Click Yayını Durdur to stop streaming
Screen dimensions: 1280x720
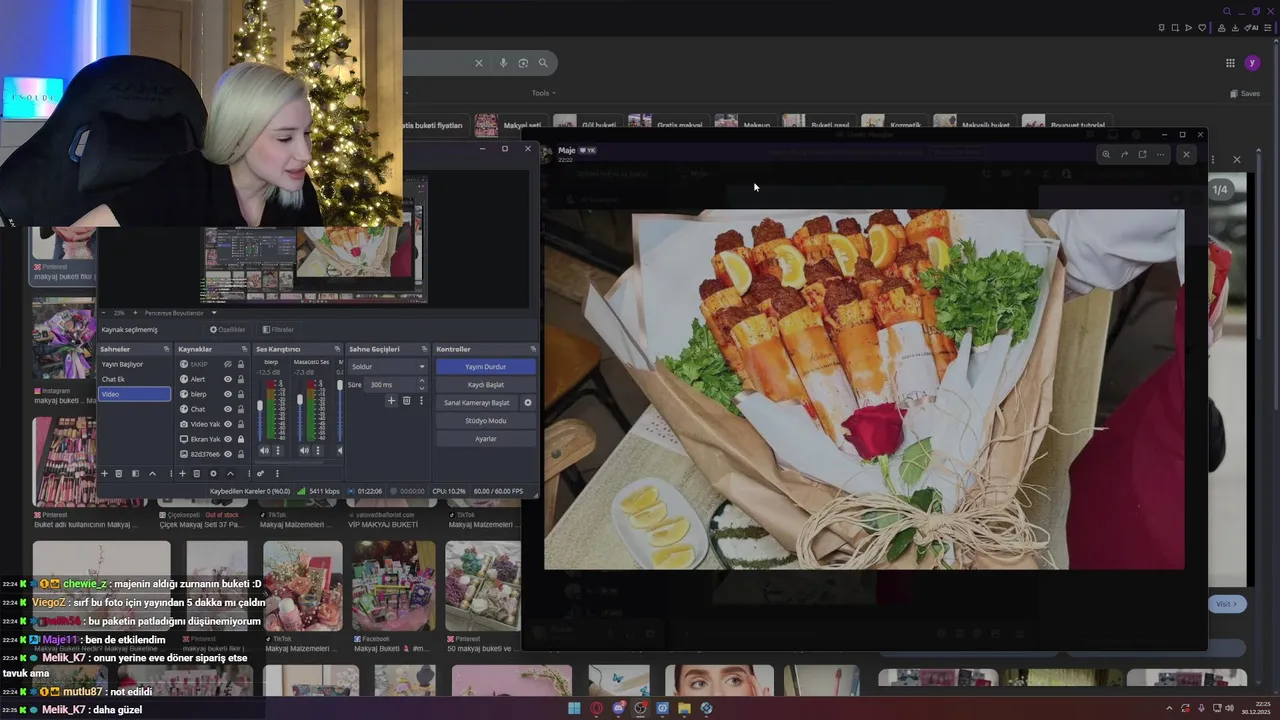(485, 367)
